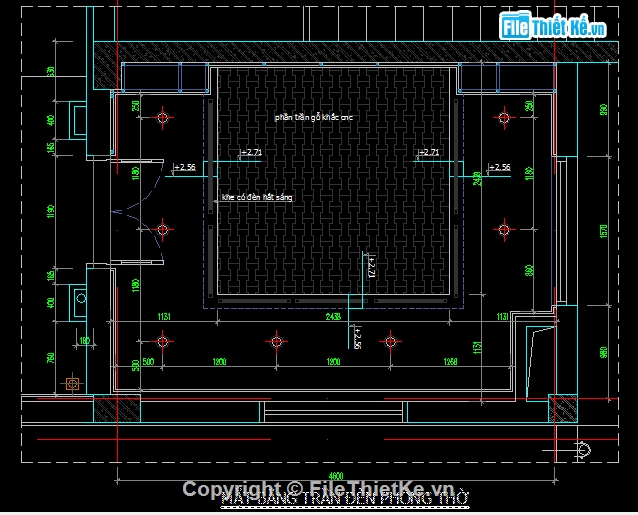Select the +2.71 level tag on the panel's left

pos(251,152)
